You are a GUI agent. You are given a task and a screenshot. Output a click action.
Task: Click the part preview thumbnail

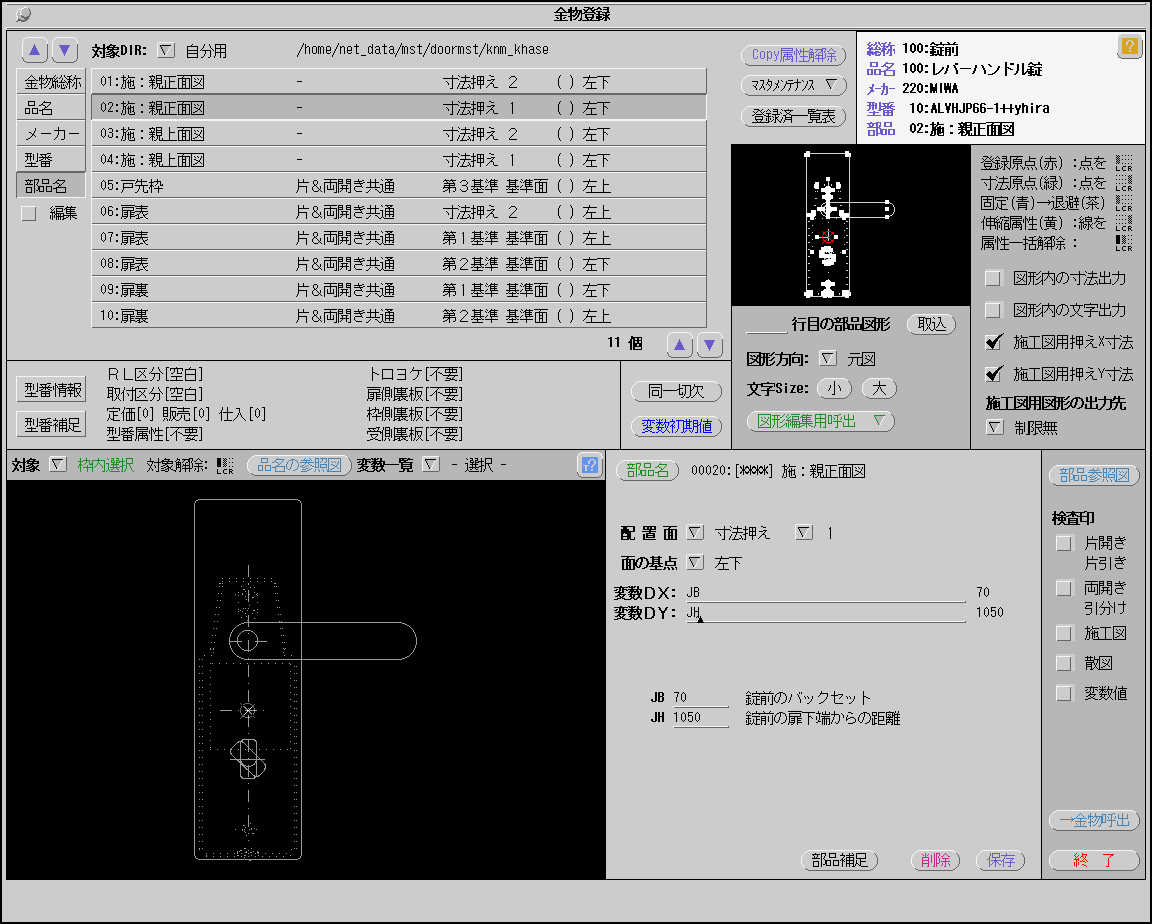851,225
